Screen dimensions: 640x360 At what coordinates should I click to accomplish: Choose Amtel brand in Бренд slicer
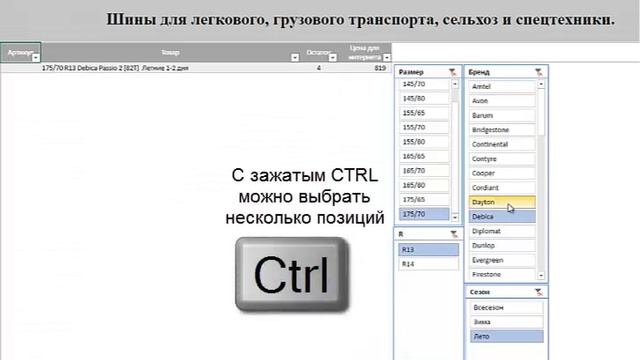502,87
